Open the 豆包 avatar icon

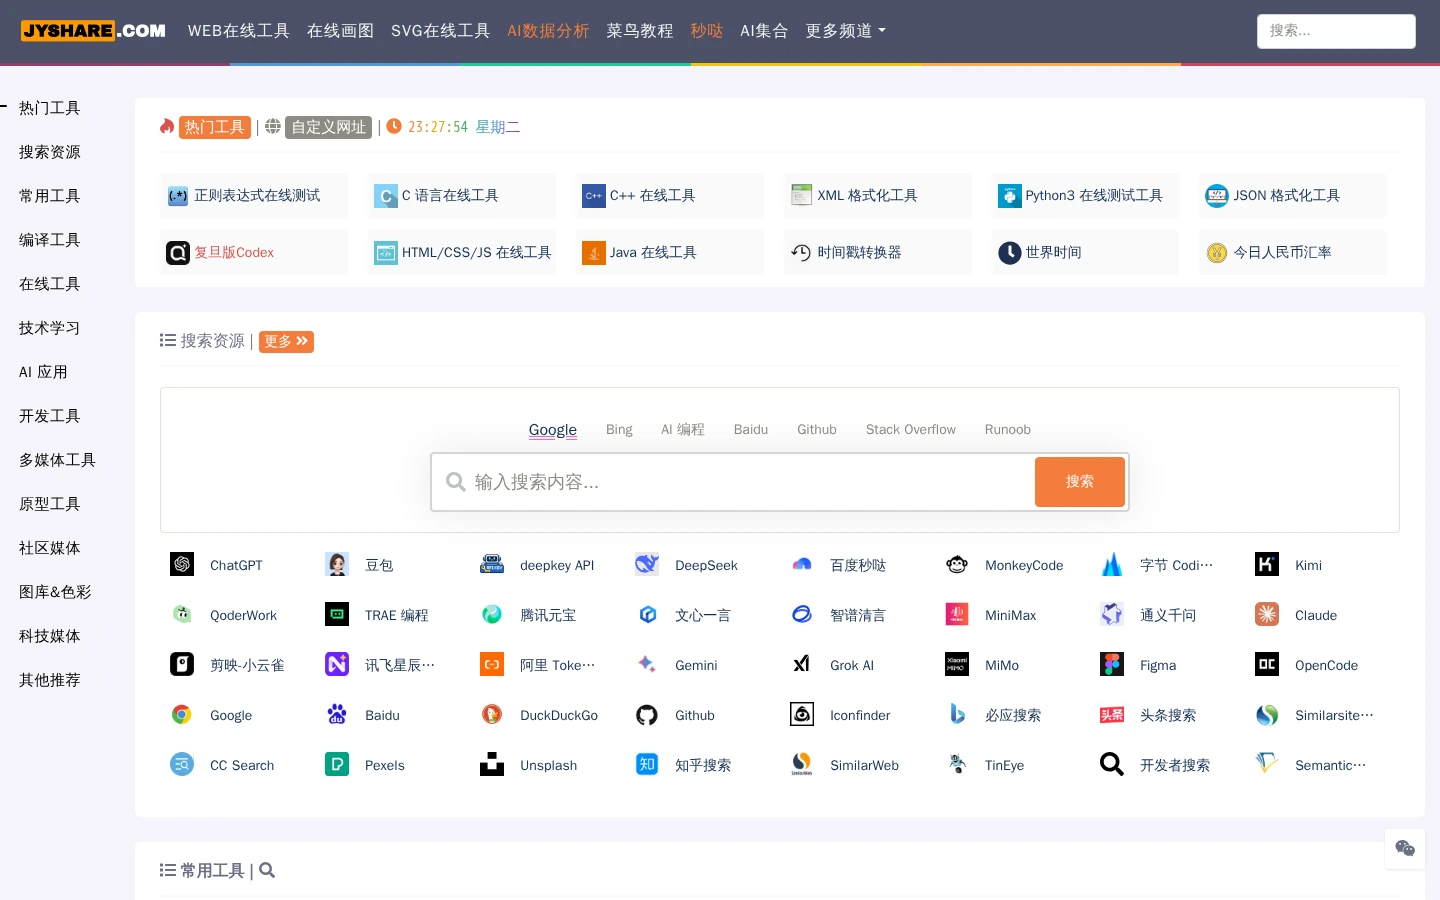pos(337,565)
